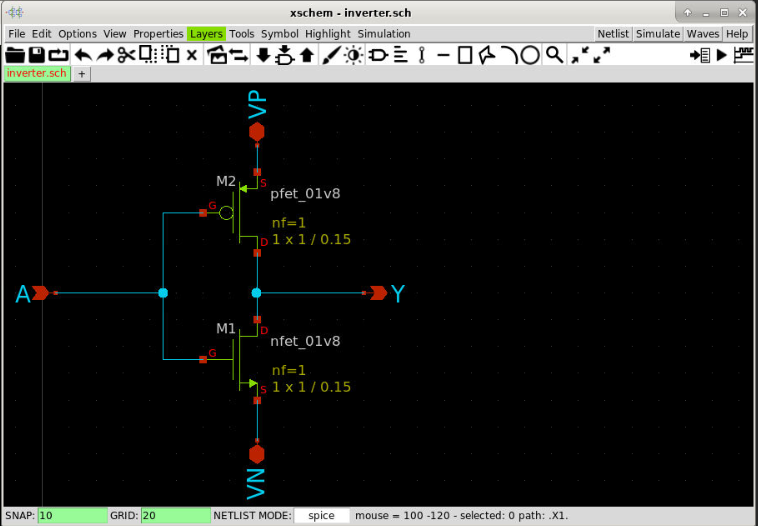Select the M1 transistor label
This screenshot has width=758, height=526.
pyautogui.click(x=226, y=329)
